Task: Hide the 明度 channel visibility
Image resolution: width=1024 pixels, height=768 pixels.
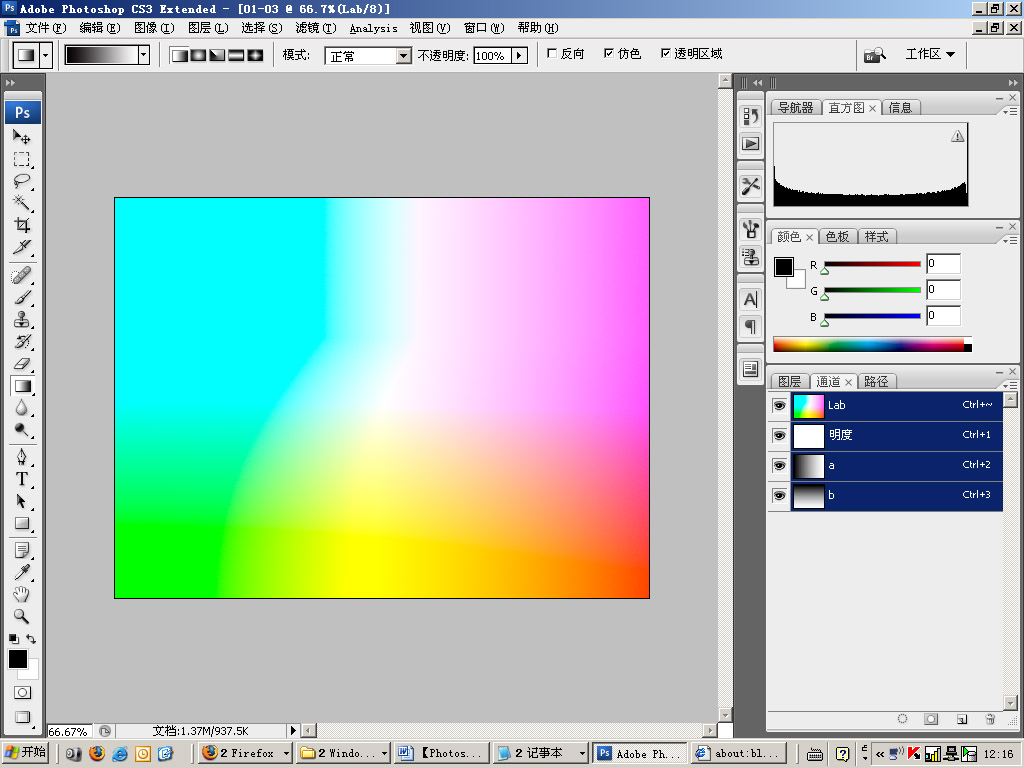Action: pyautogui.click(x=779, y=436)
